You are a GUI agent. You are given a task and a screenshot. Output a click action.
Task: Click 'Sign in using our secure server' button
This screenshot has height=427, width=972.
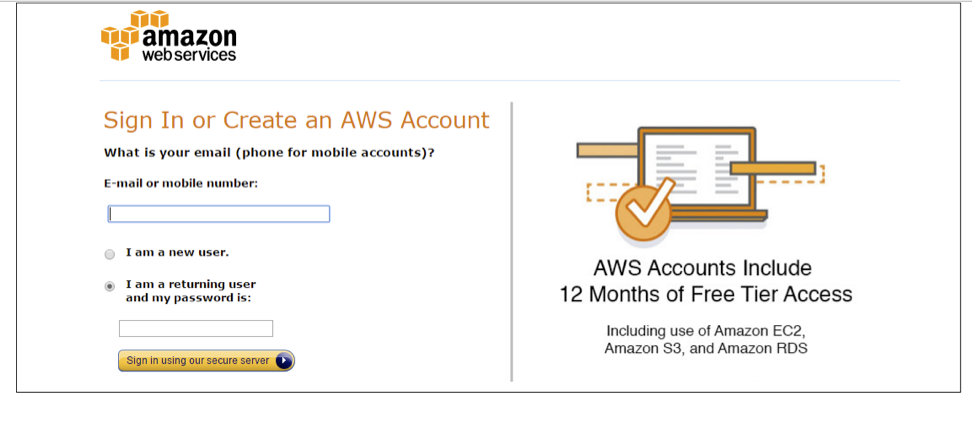pos(206,361)
